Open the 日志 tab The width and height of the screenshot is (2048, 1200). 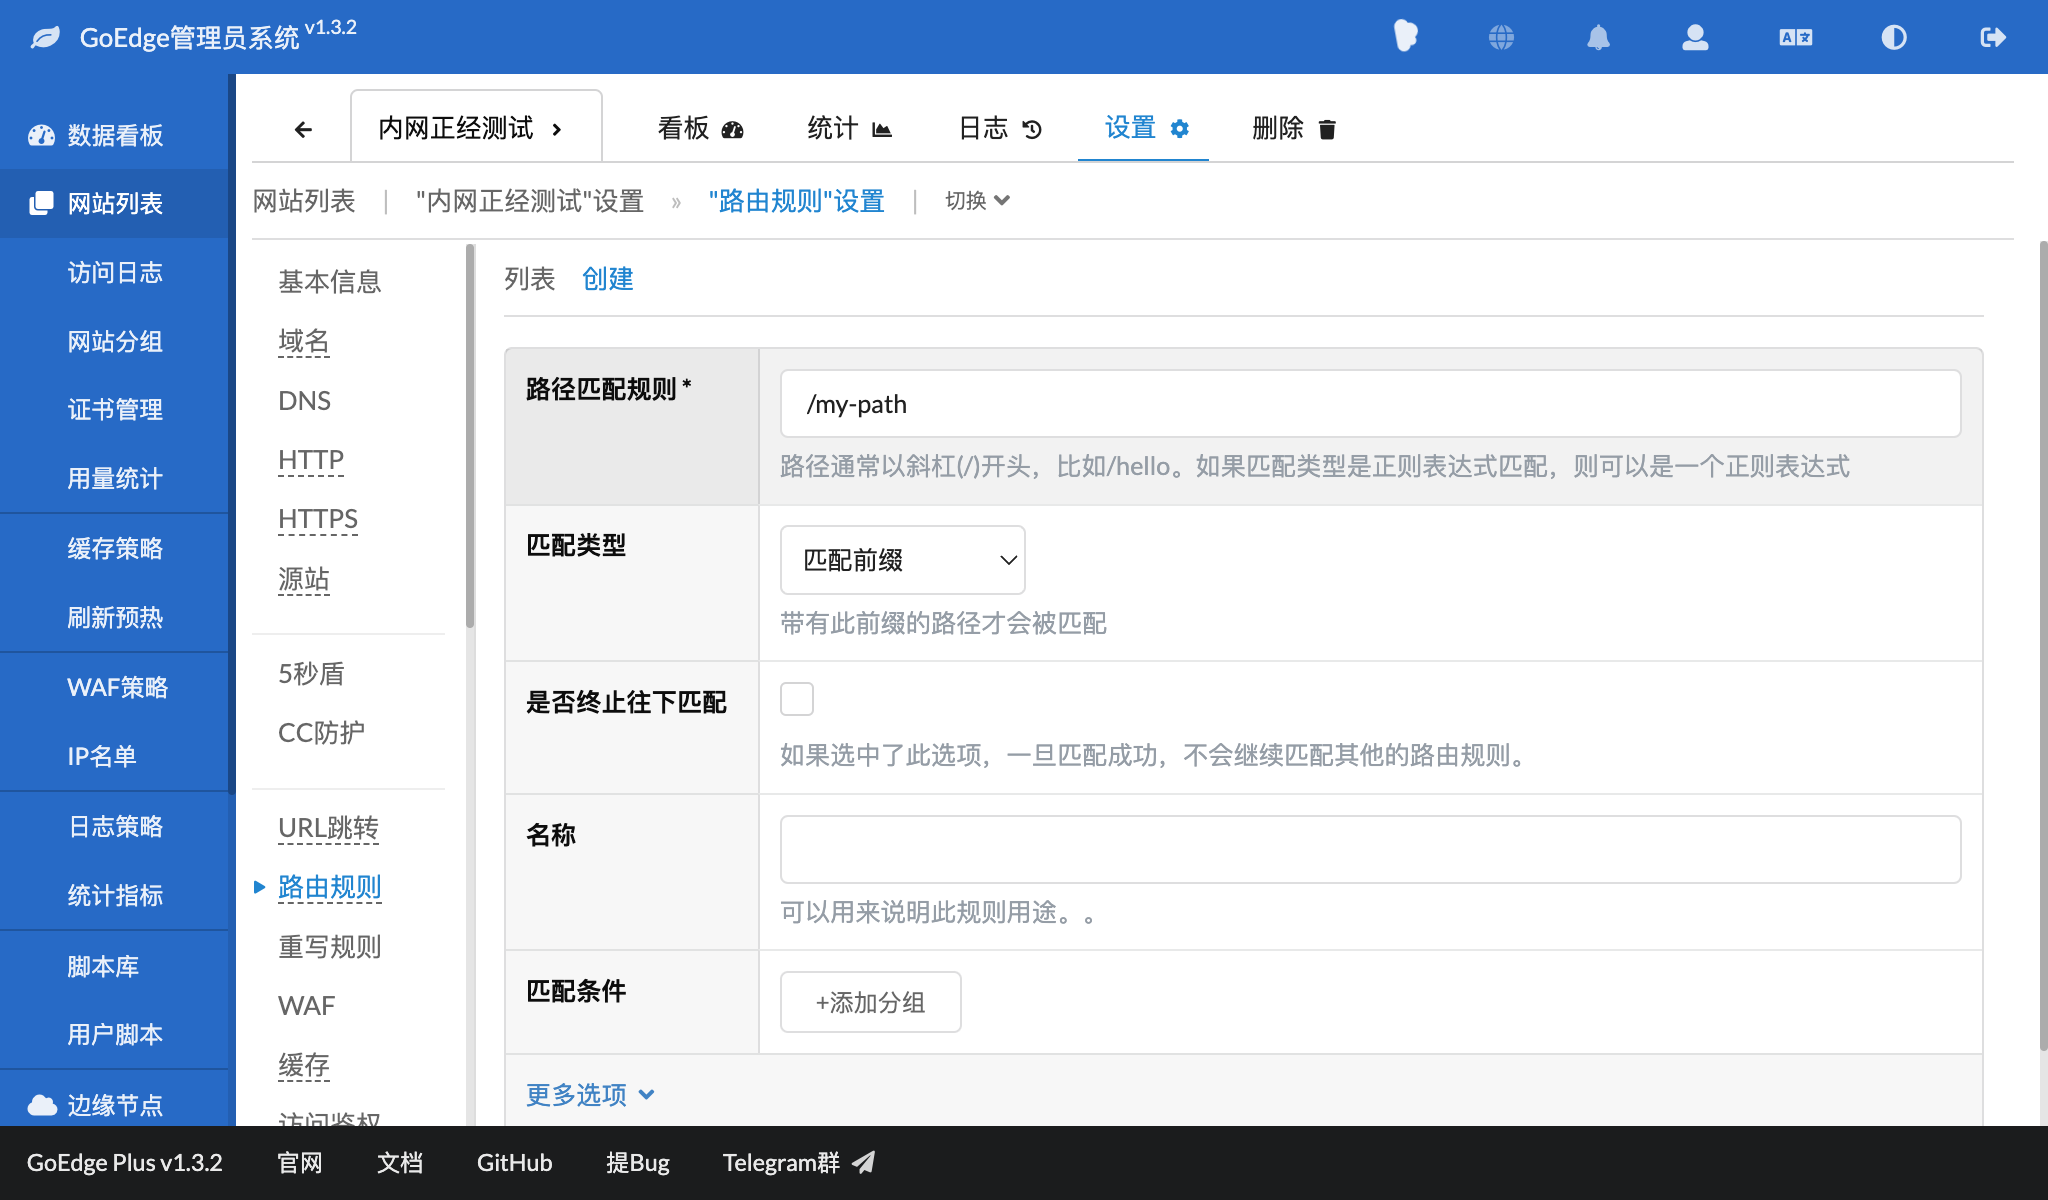click(1000, 128)
